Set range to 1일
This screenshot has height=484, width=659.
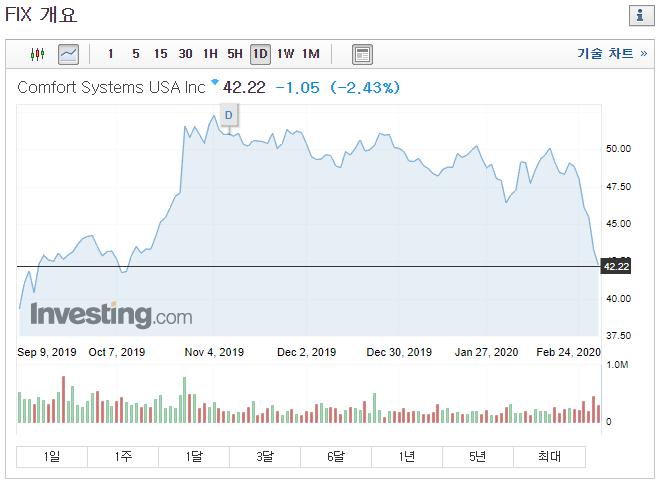point(52,456)
